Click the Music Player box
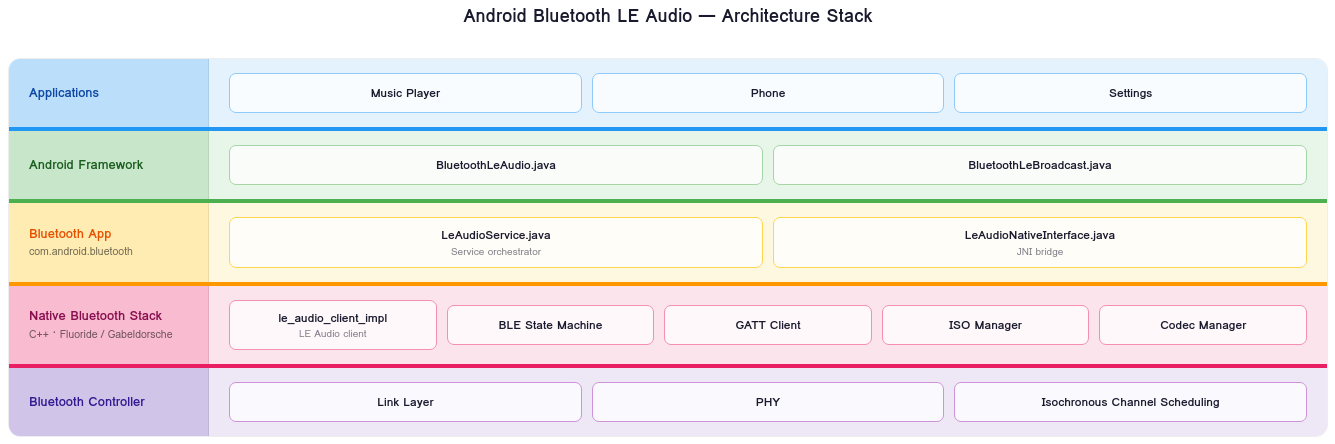Screen dimensions: 1335x444 pyautogui.click(x=405, y=93)
